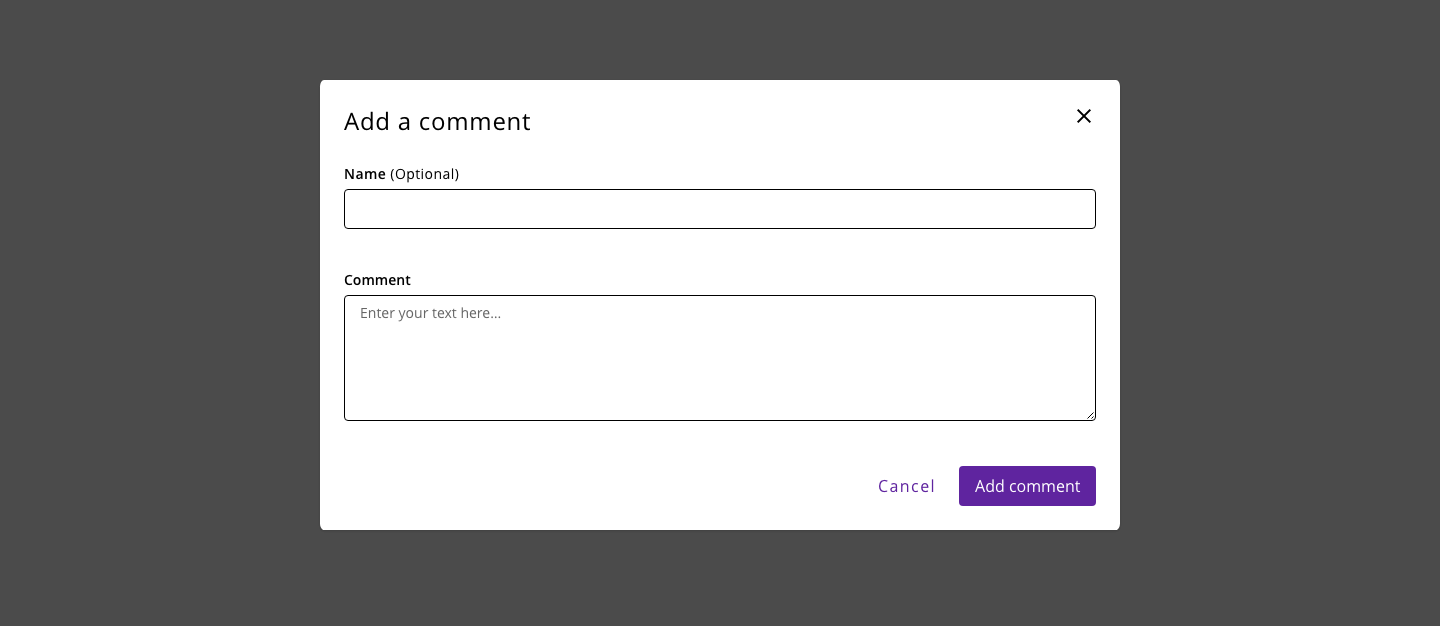This screenshot has width=1440, height=626.
Task: Click inside the Name input field
Action: pyautogui.click(x=719, y=209)
